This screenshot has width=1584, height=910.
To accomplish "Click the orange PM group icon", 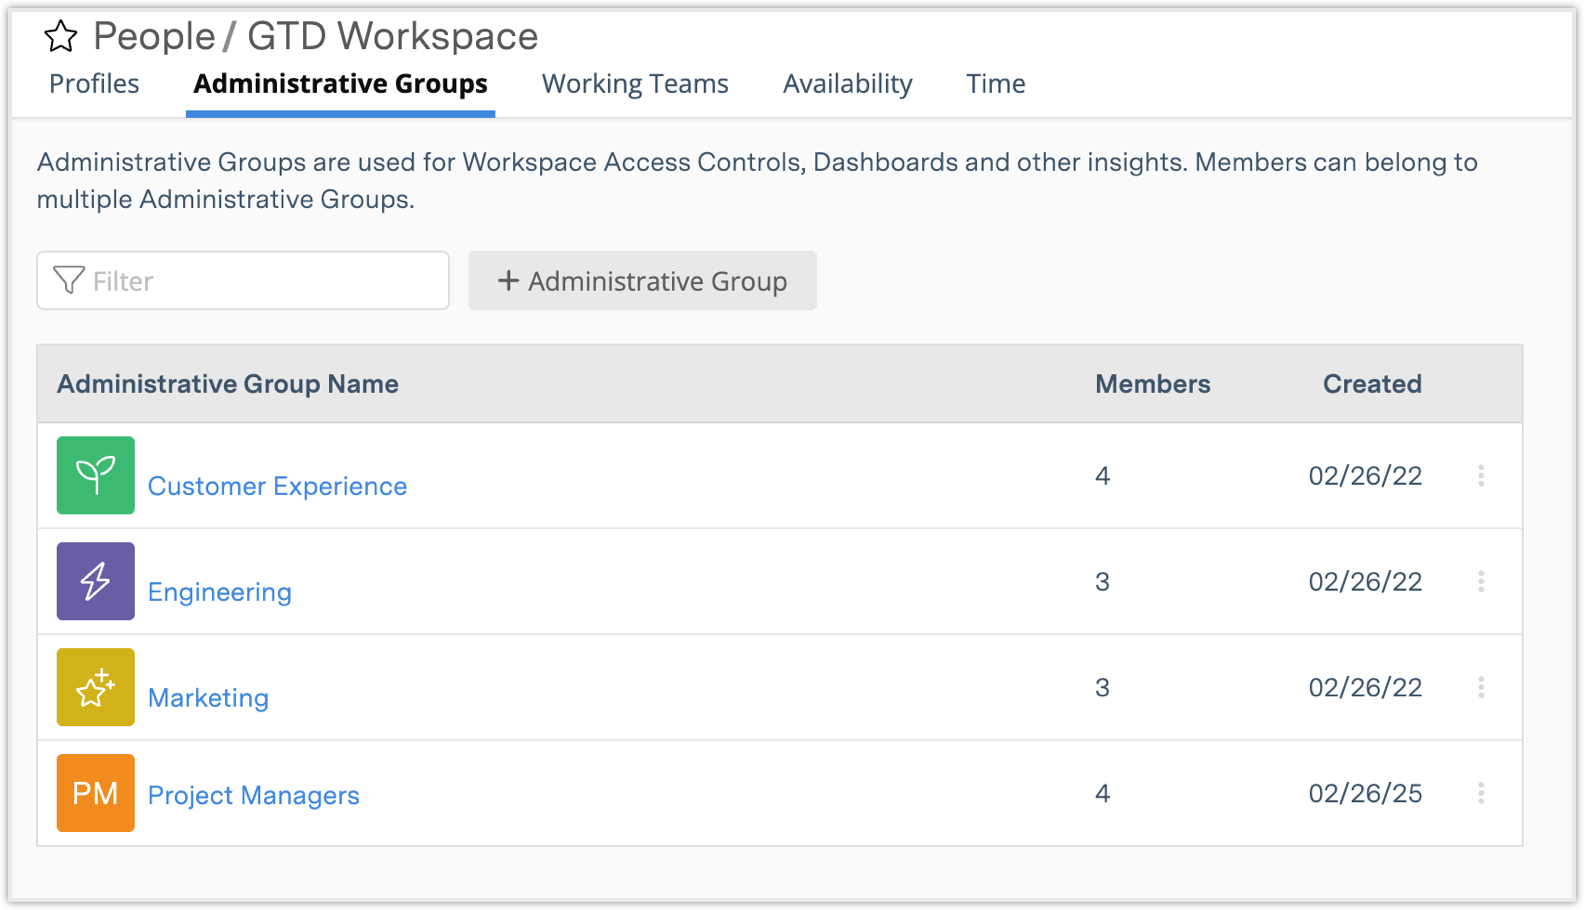I will point(96,793).
